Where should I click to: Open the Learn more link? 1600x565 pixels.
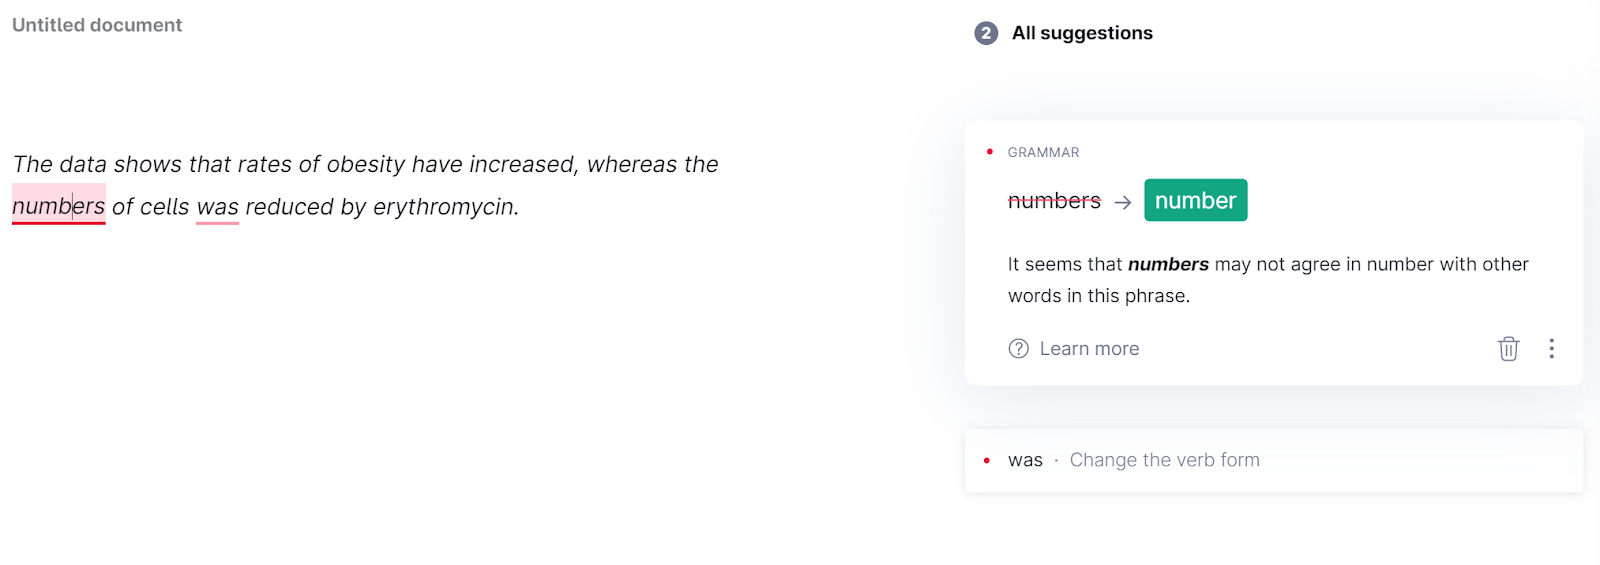(x=1089, y=348)
